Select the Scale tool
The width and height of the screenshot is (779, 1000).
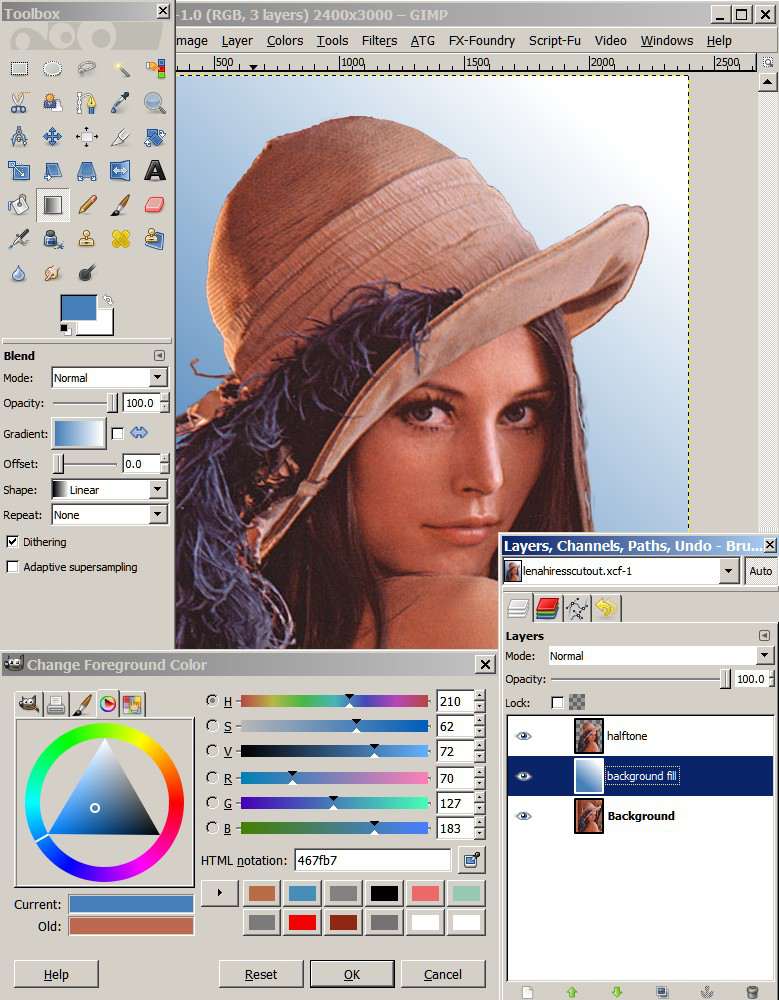pos(19,170)
